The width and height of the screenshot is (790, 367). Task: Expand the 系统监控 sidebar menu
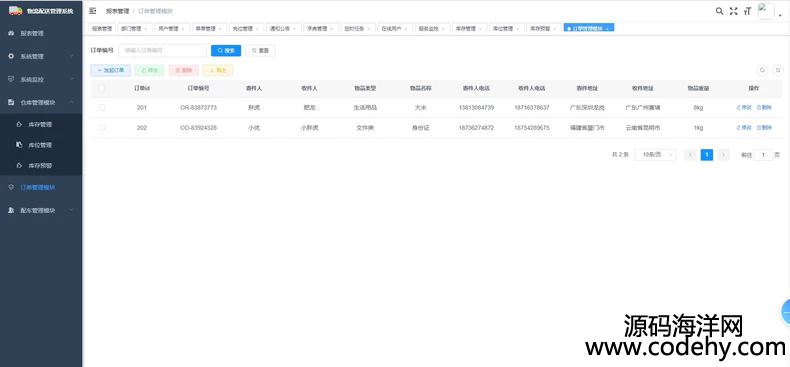[72, 79]
